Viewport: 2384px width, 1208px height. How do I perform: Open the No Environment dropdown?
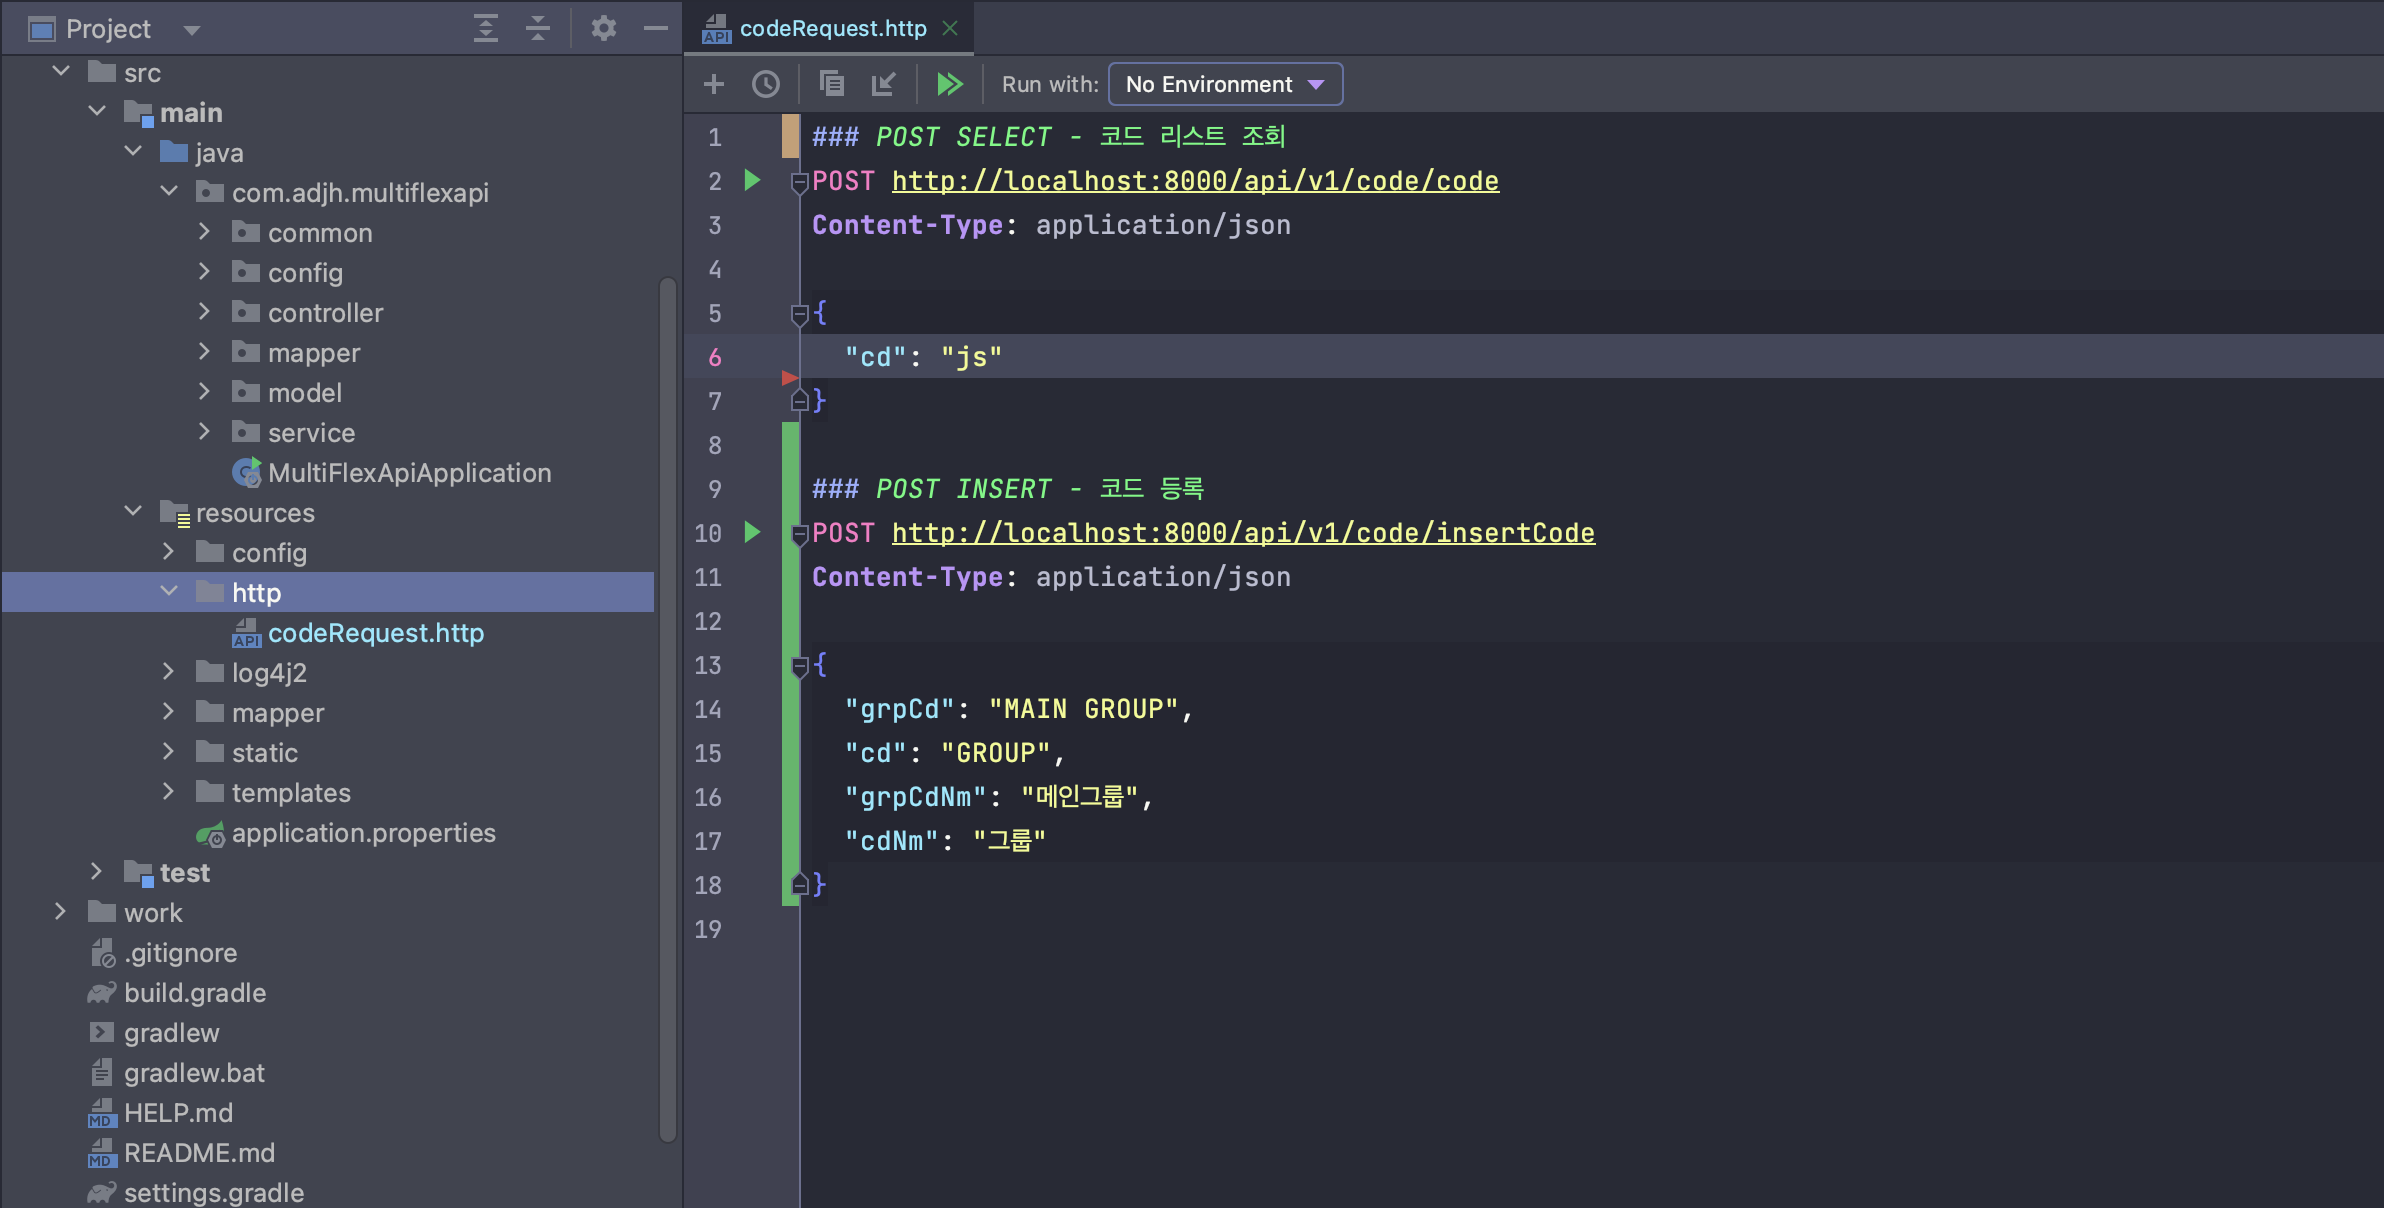tap(1225, 84)
